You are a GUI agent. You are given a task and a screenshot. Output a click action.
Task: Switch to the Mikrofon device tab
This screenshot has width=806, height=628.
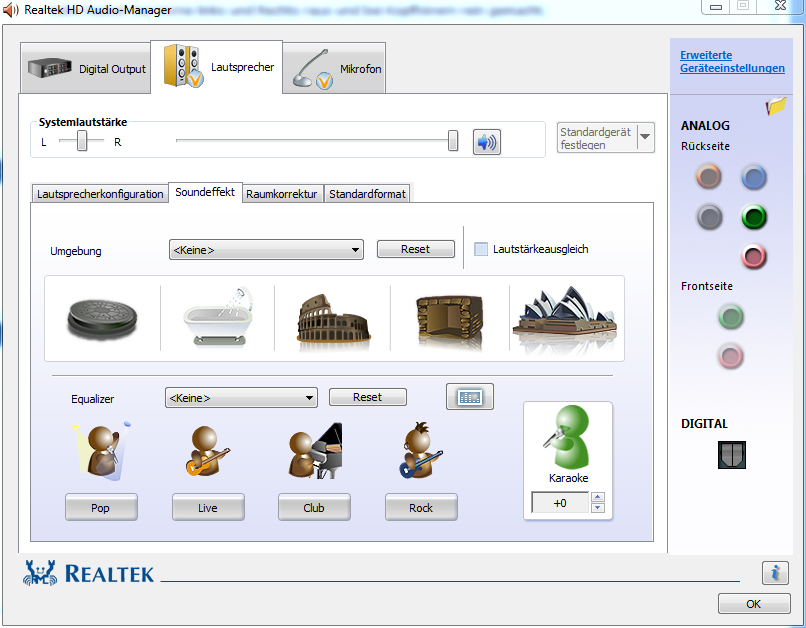(334, 68)
